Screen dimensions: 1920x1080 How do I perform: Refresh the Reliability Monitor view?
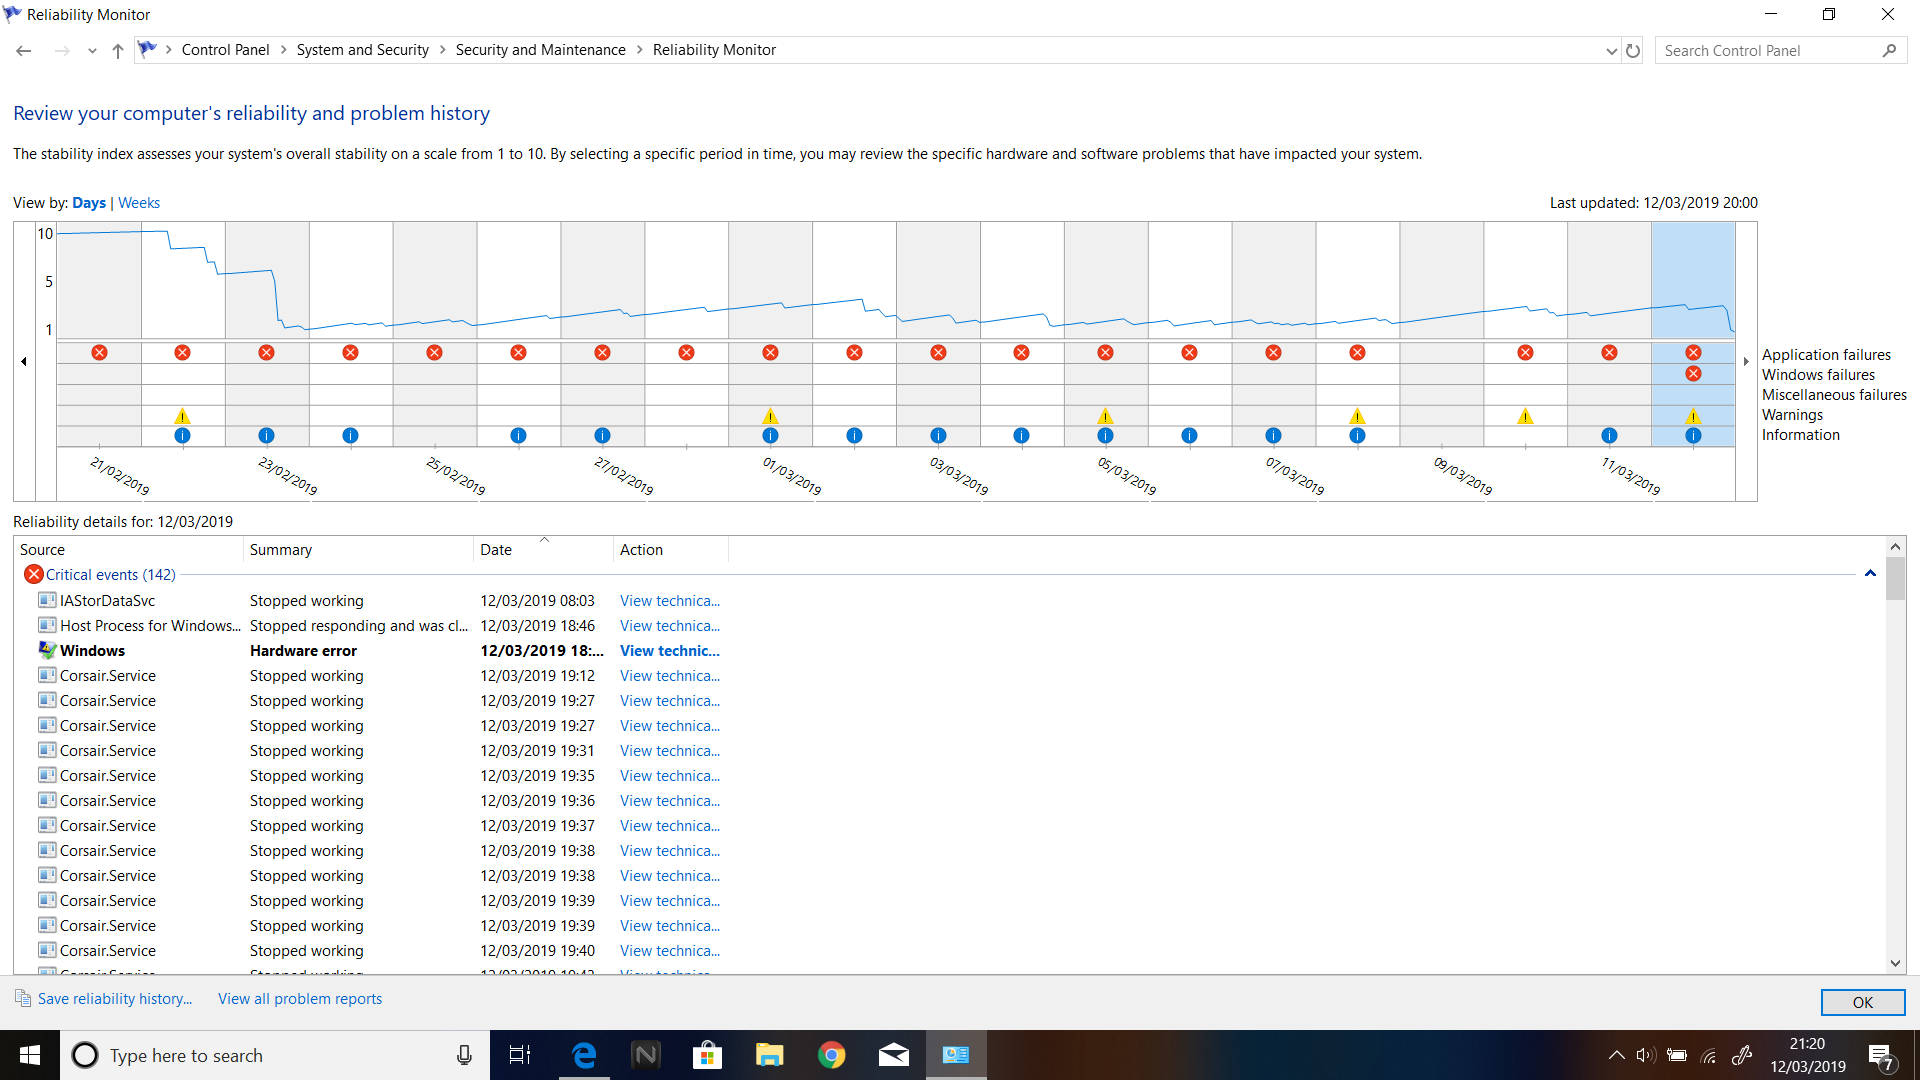click(1633, 51)
